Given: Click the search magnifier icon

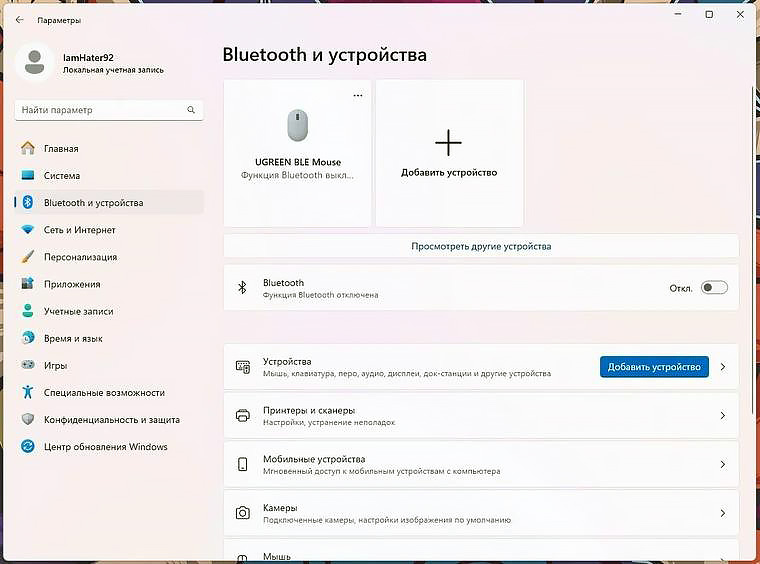Looking at the screenshot, I should click(191, 110).
